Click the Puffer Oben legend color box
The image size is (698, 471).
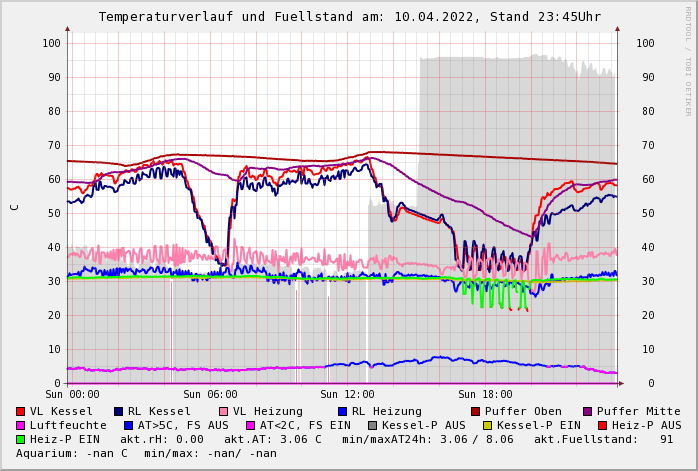click(476, 411)
